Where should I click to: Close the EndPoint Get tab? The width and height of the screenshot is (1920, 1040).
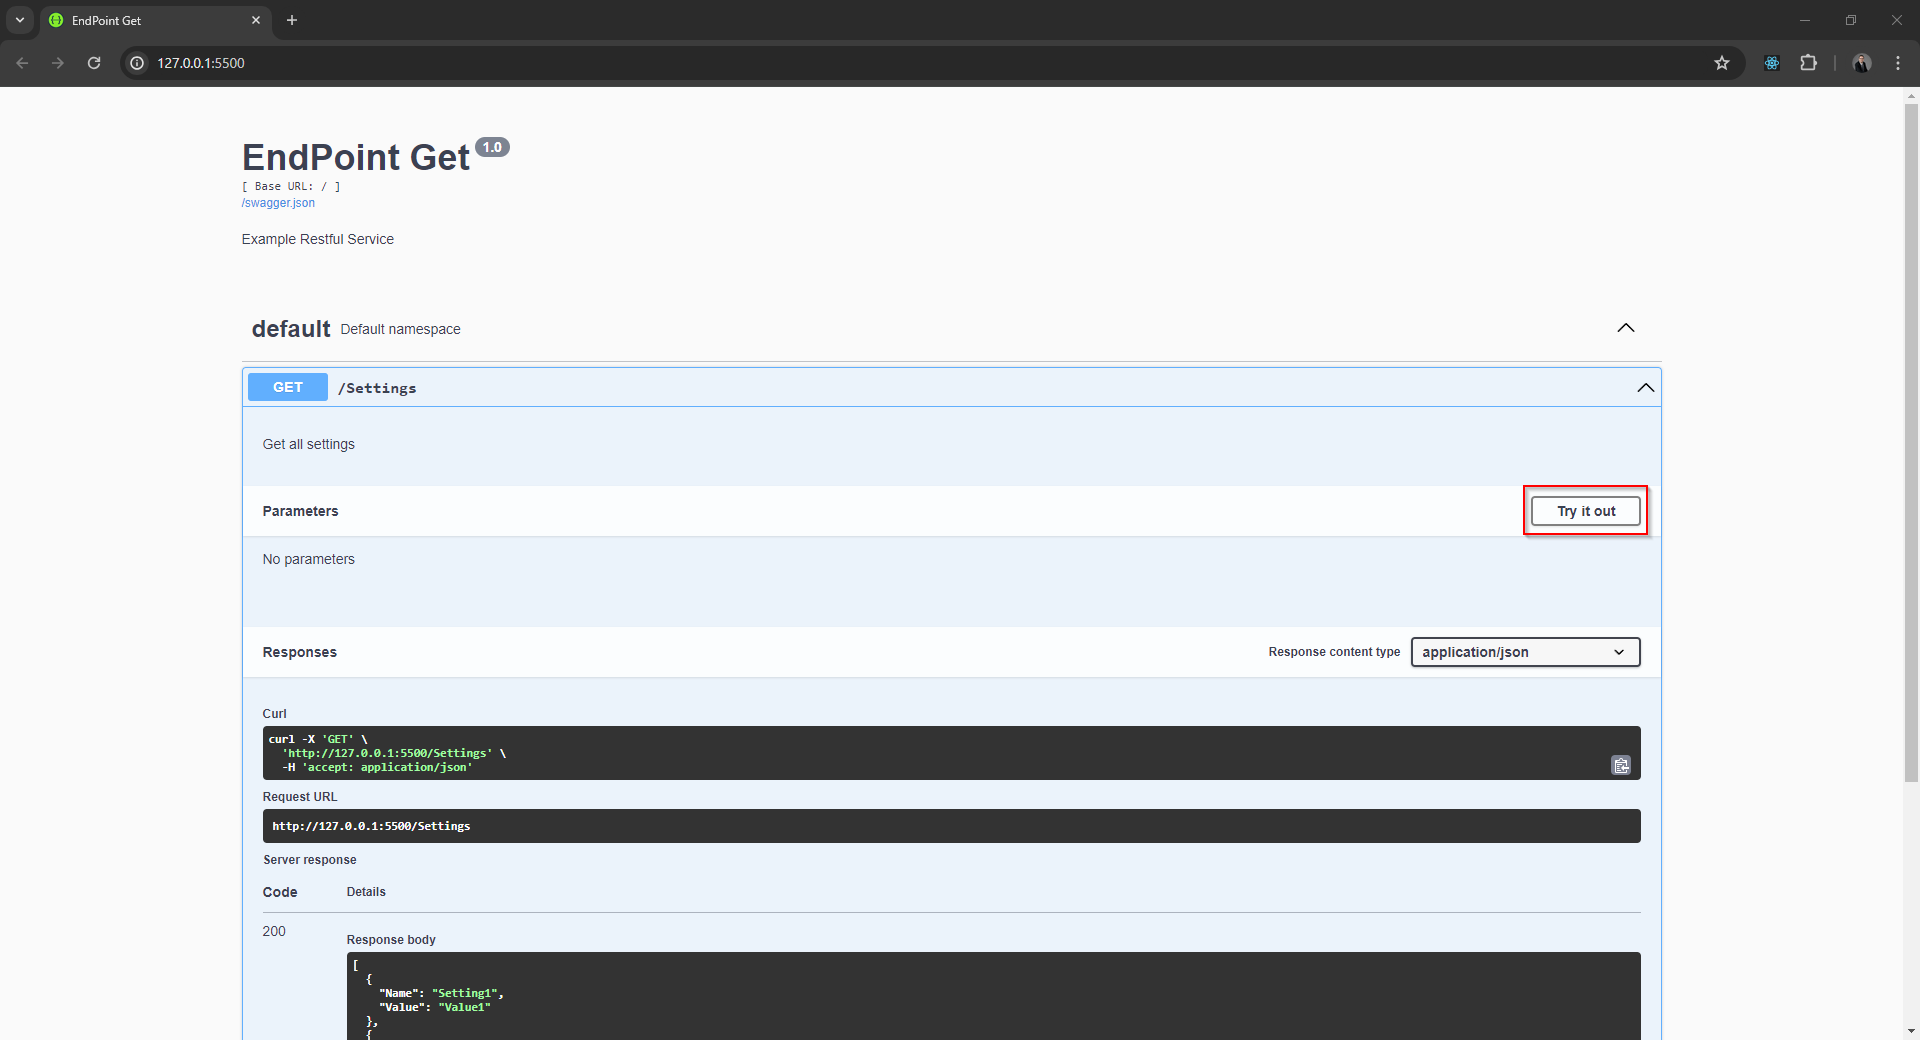[x=256, y=20]
